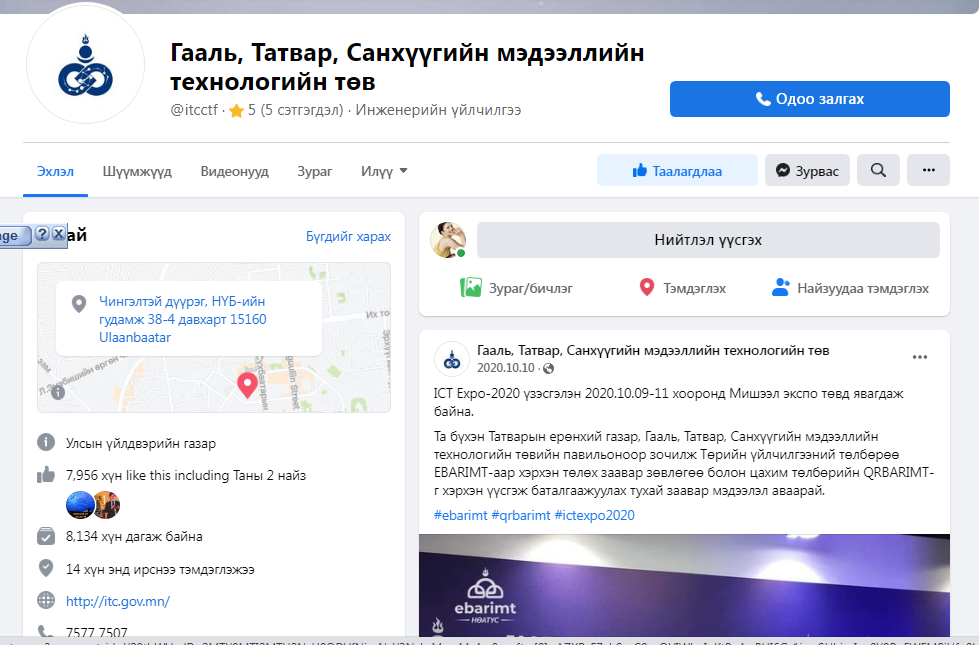This screenshot has width=979, height=645.
Task: Click the Нийтлэл үүсгэх post field
Action: coord(707,240)
